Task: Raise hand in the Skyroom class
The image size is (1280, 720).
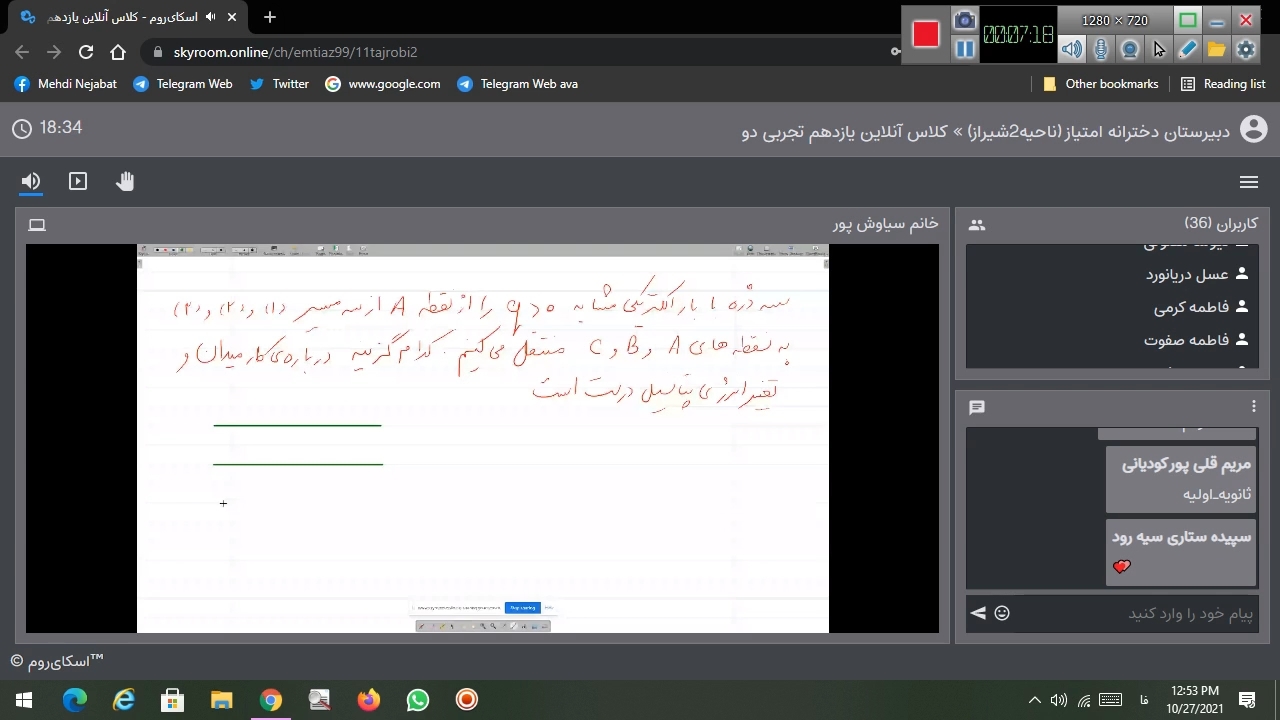Action: tap(125, 181)
